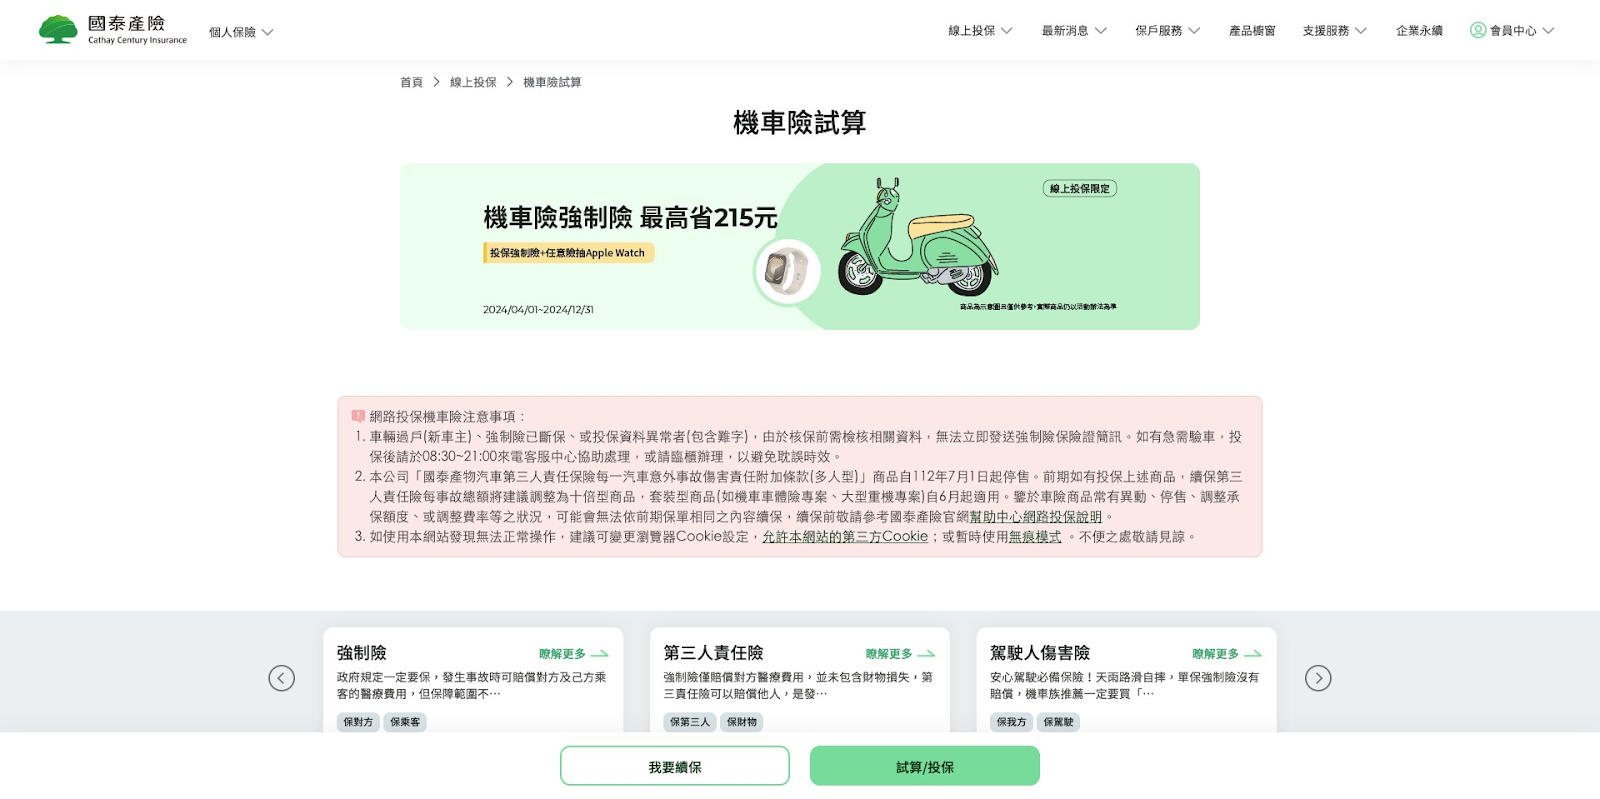
Task: Click 機車險試算 in the breadcrumb
Action: point(552,82)
